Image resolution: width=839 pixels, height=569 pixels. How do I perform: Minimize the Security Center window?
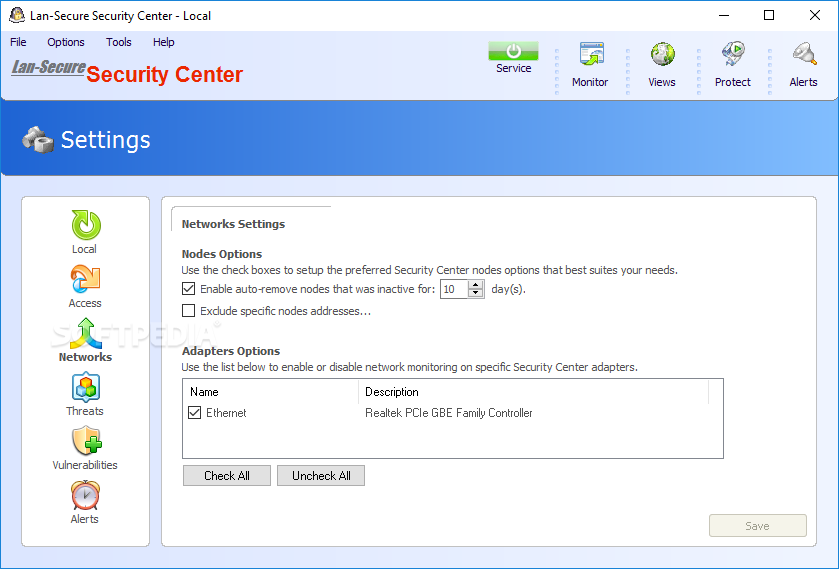pos(724,16)
